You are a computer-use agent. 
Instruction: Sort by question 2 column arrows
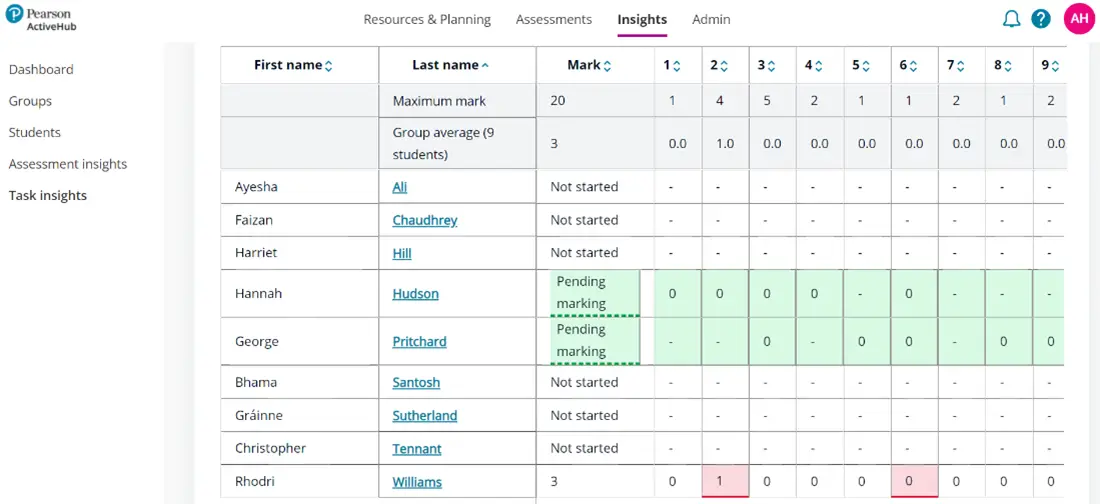coord(724,66)
